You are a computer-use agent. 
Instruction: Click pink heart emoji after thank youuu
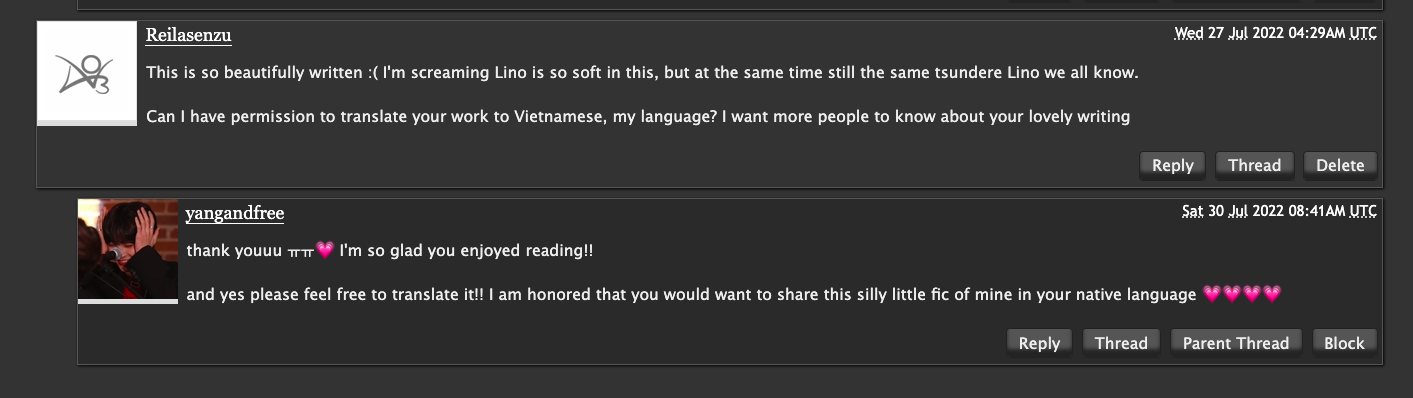pyautogui.click(x=324, y=250)
